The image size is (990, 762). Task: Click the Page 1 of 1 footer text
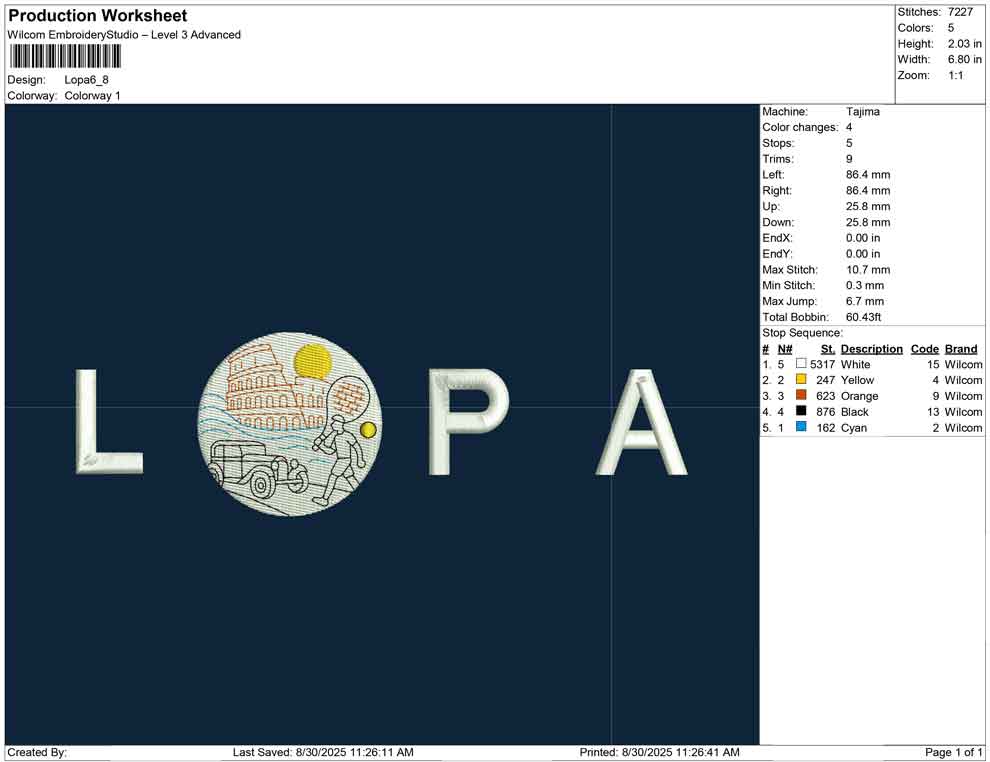[x=954, y=752]
